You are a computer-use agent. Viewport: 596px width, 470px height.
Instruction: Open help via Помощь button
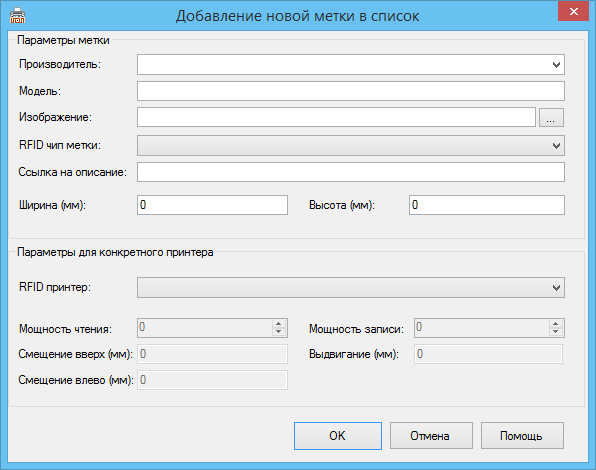click(x=522, y=436)
